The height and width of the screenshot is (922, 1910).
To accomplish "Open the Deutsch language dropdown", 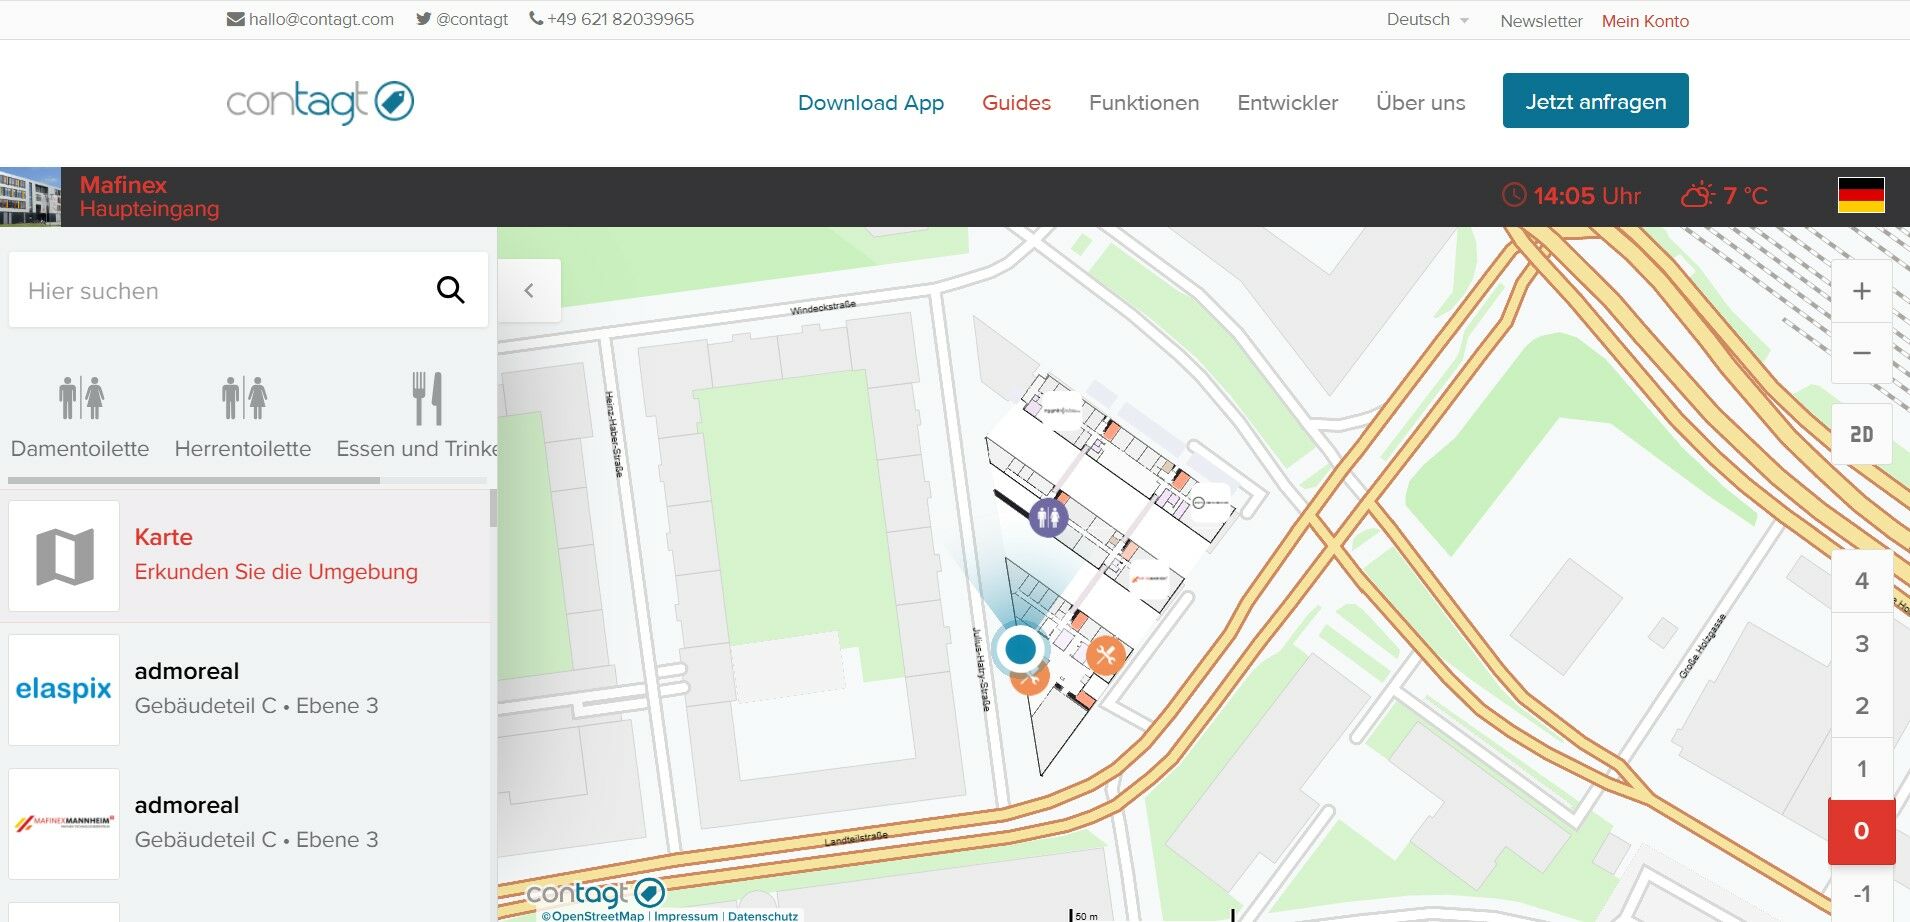I will [1427, 20].
